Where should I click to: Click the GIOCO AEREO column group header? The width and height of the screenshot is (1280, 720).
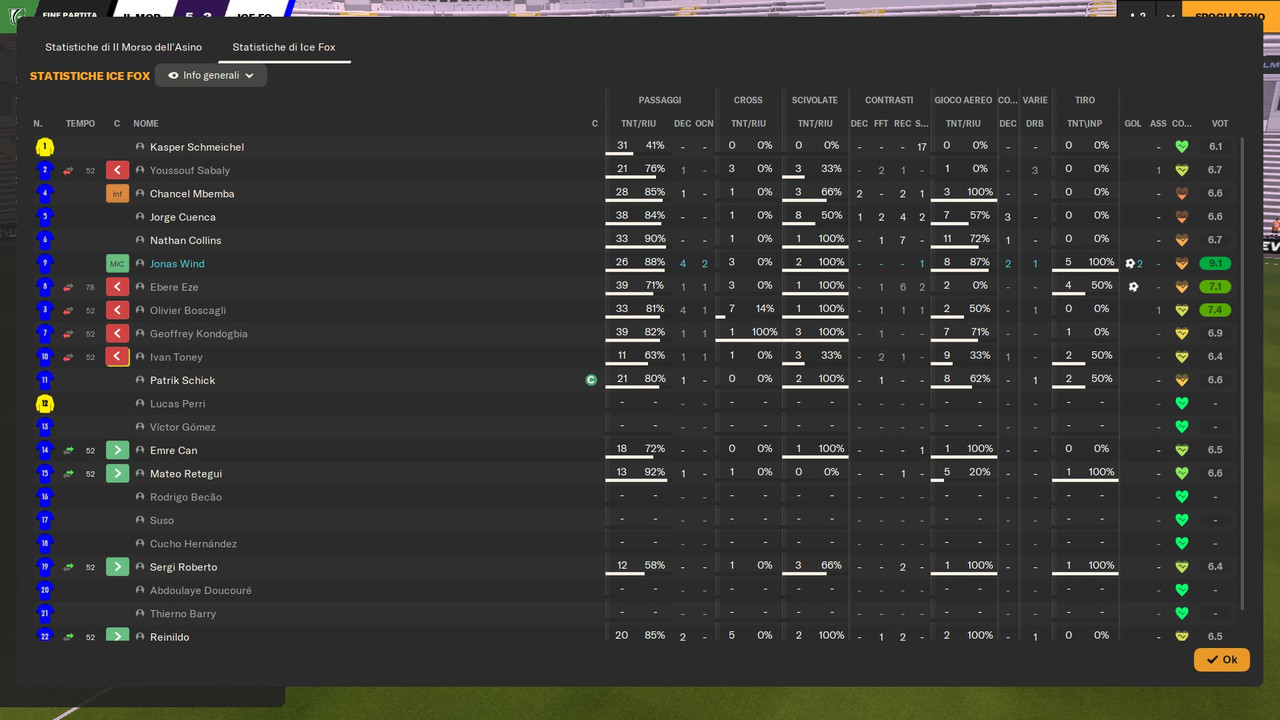[x=963, y=100]
